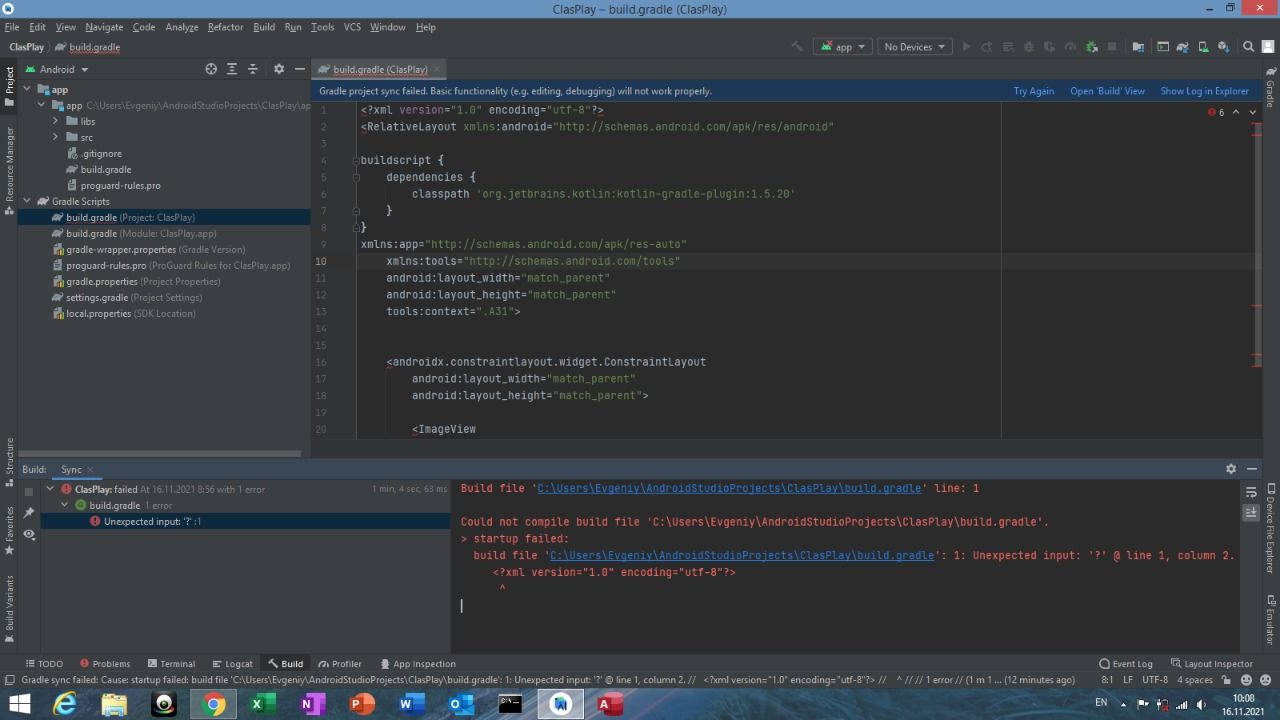Viewport: 1280px width, 720px height.
Task: Expand the src folder
Action: [x=56, y=137]
